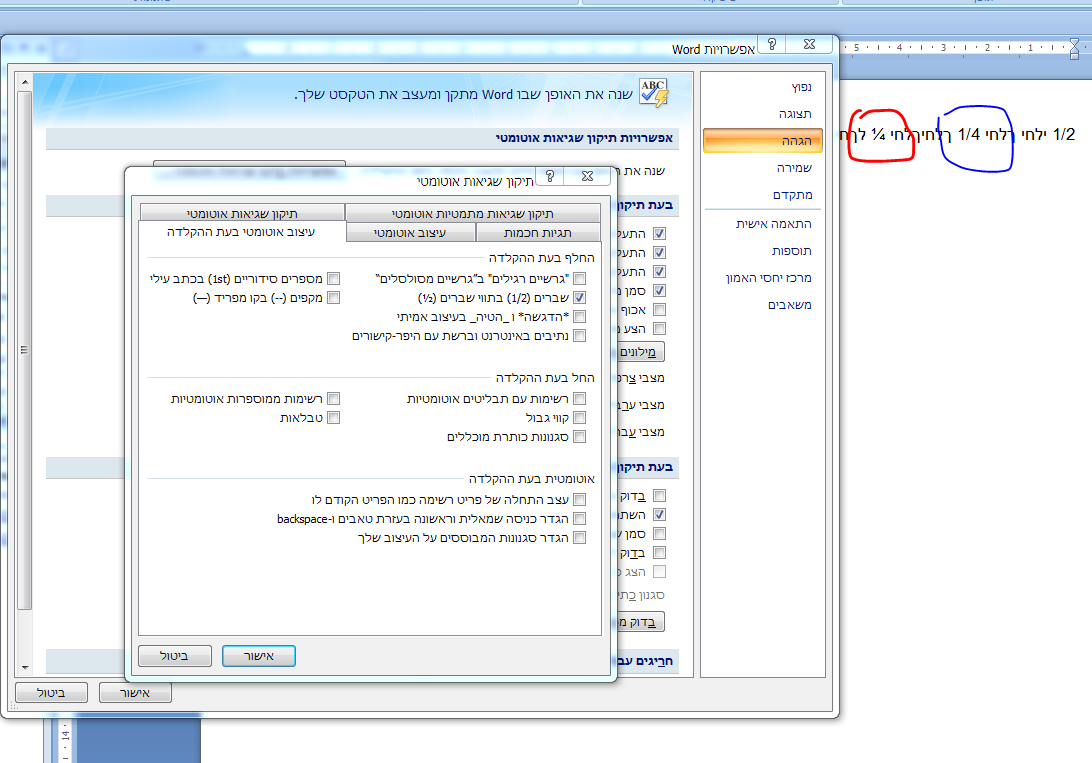Click the ¼ fraction in the document
1092x763 pixels.
[x=878, y=134]
